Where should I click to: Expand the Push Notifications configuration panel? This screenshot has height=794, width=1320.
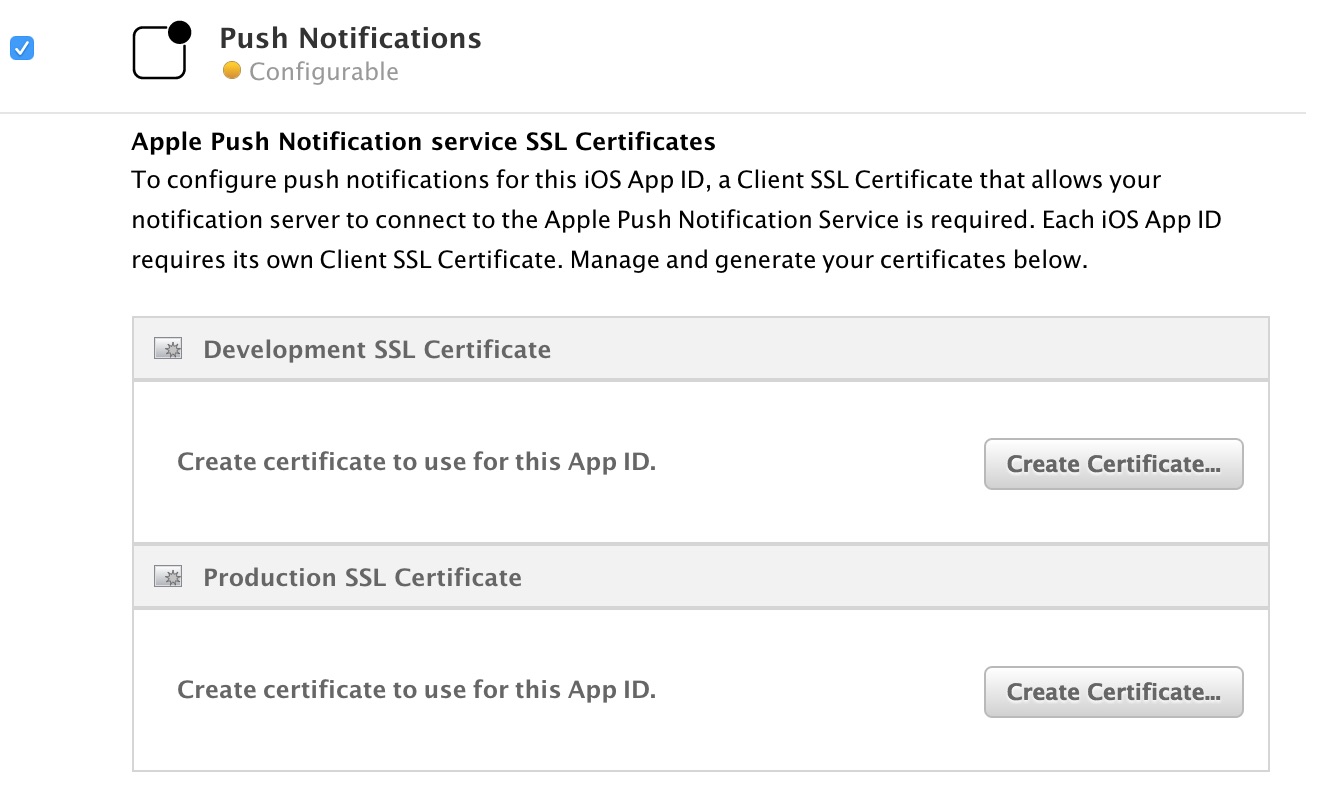(350, 38)
